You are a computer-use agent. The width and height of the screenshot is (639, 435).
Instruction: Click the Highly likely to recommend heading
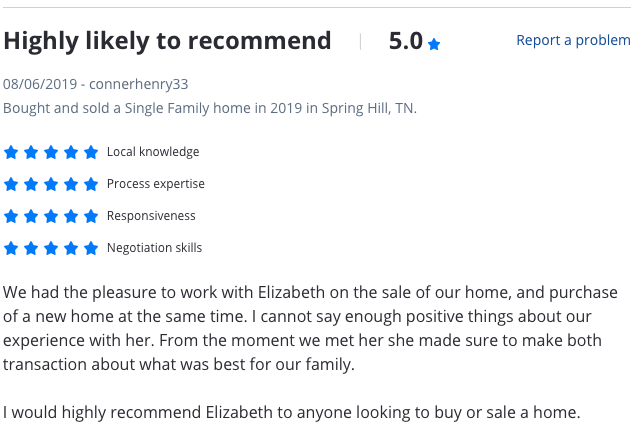coord(167,41)
